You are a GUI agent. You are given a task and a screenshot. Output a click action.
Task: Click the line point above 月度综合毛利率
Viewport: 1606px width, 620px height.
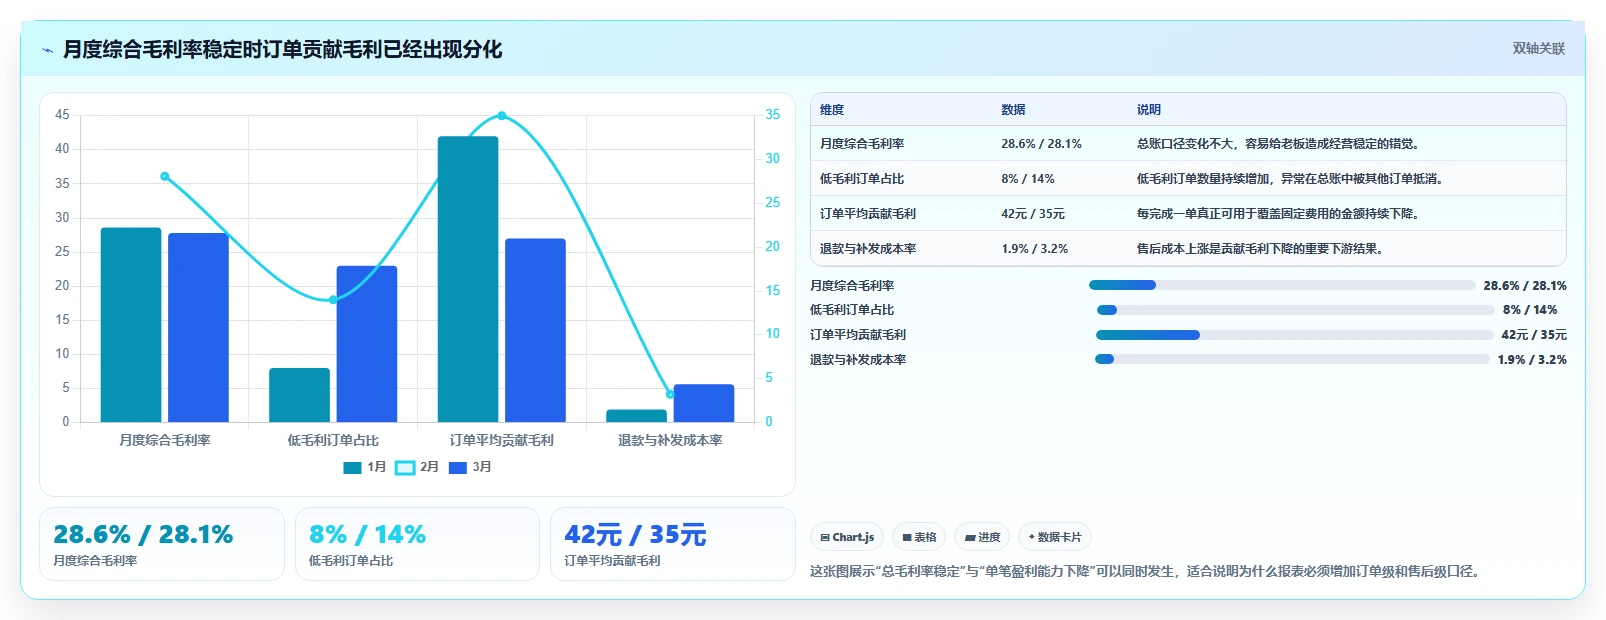click(x=165, y=176)
